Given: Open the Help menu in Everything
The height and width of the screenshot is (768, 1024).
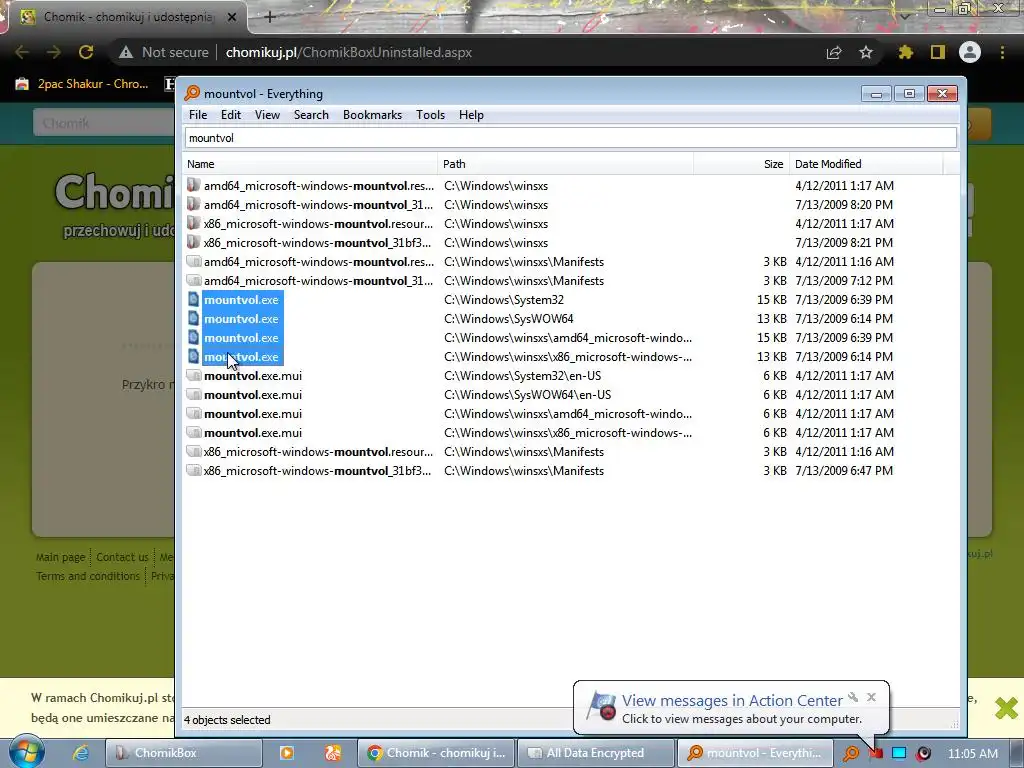Looking at the screenshot, I should 471,115.
